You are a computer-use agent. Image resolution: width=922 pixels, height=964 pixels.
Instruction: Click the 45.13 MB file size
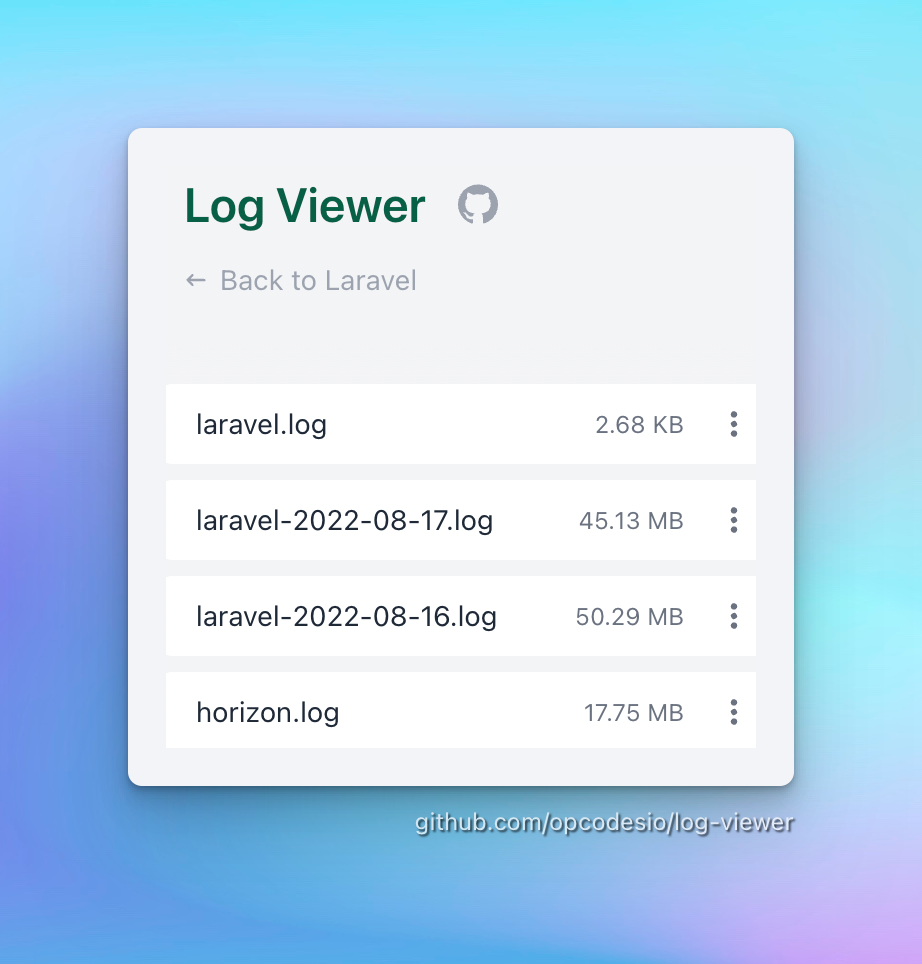pyautogui.click(x=631, y=521)
